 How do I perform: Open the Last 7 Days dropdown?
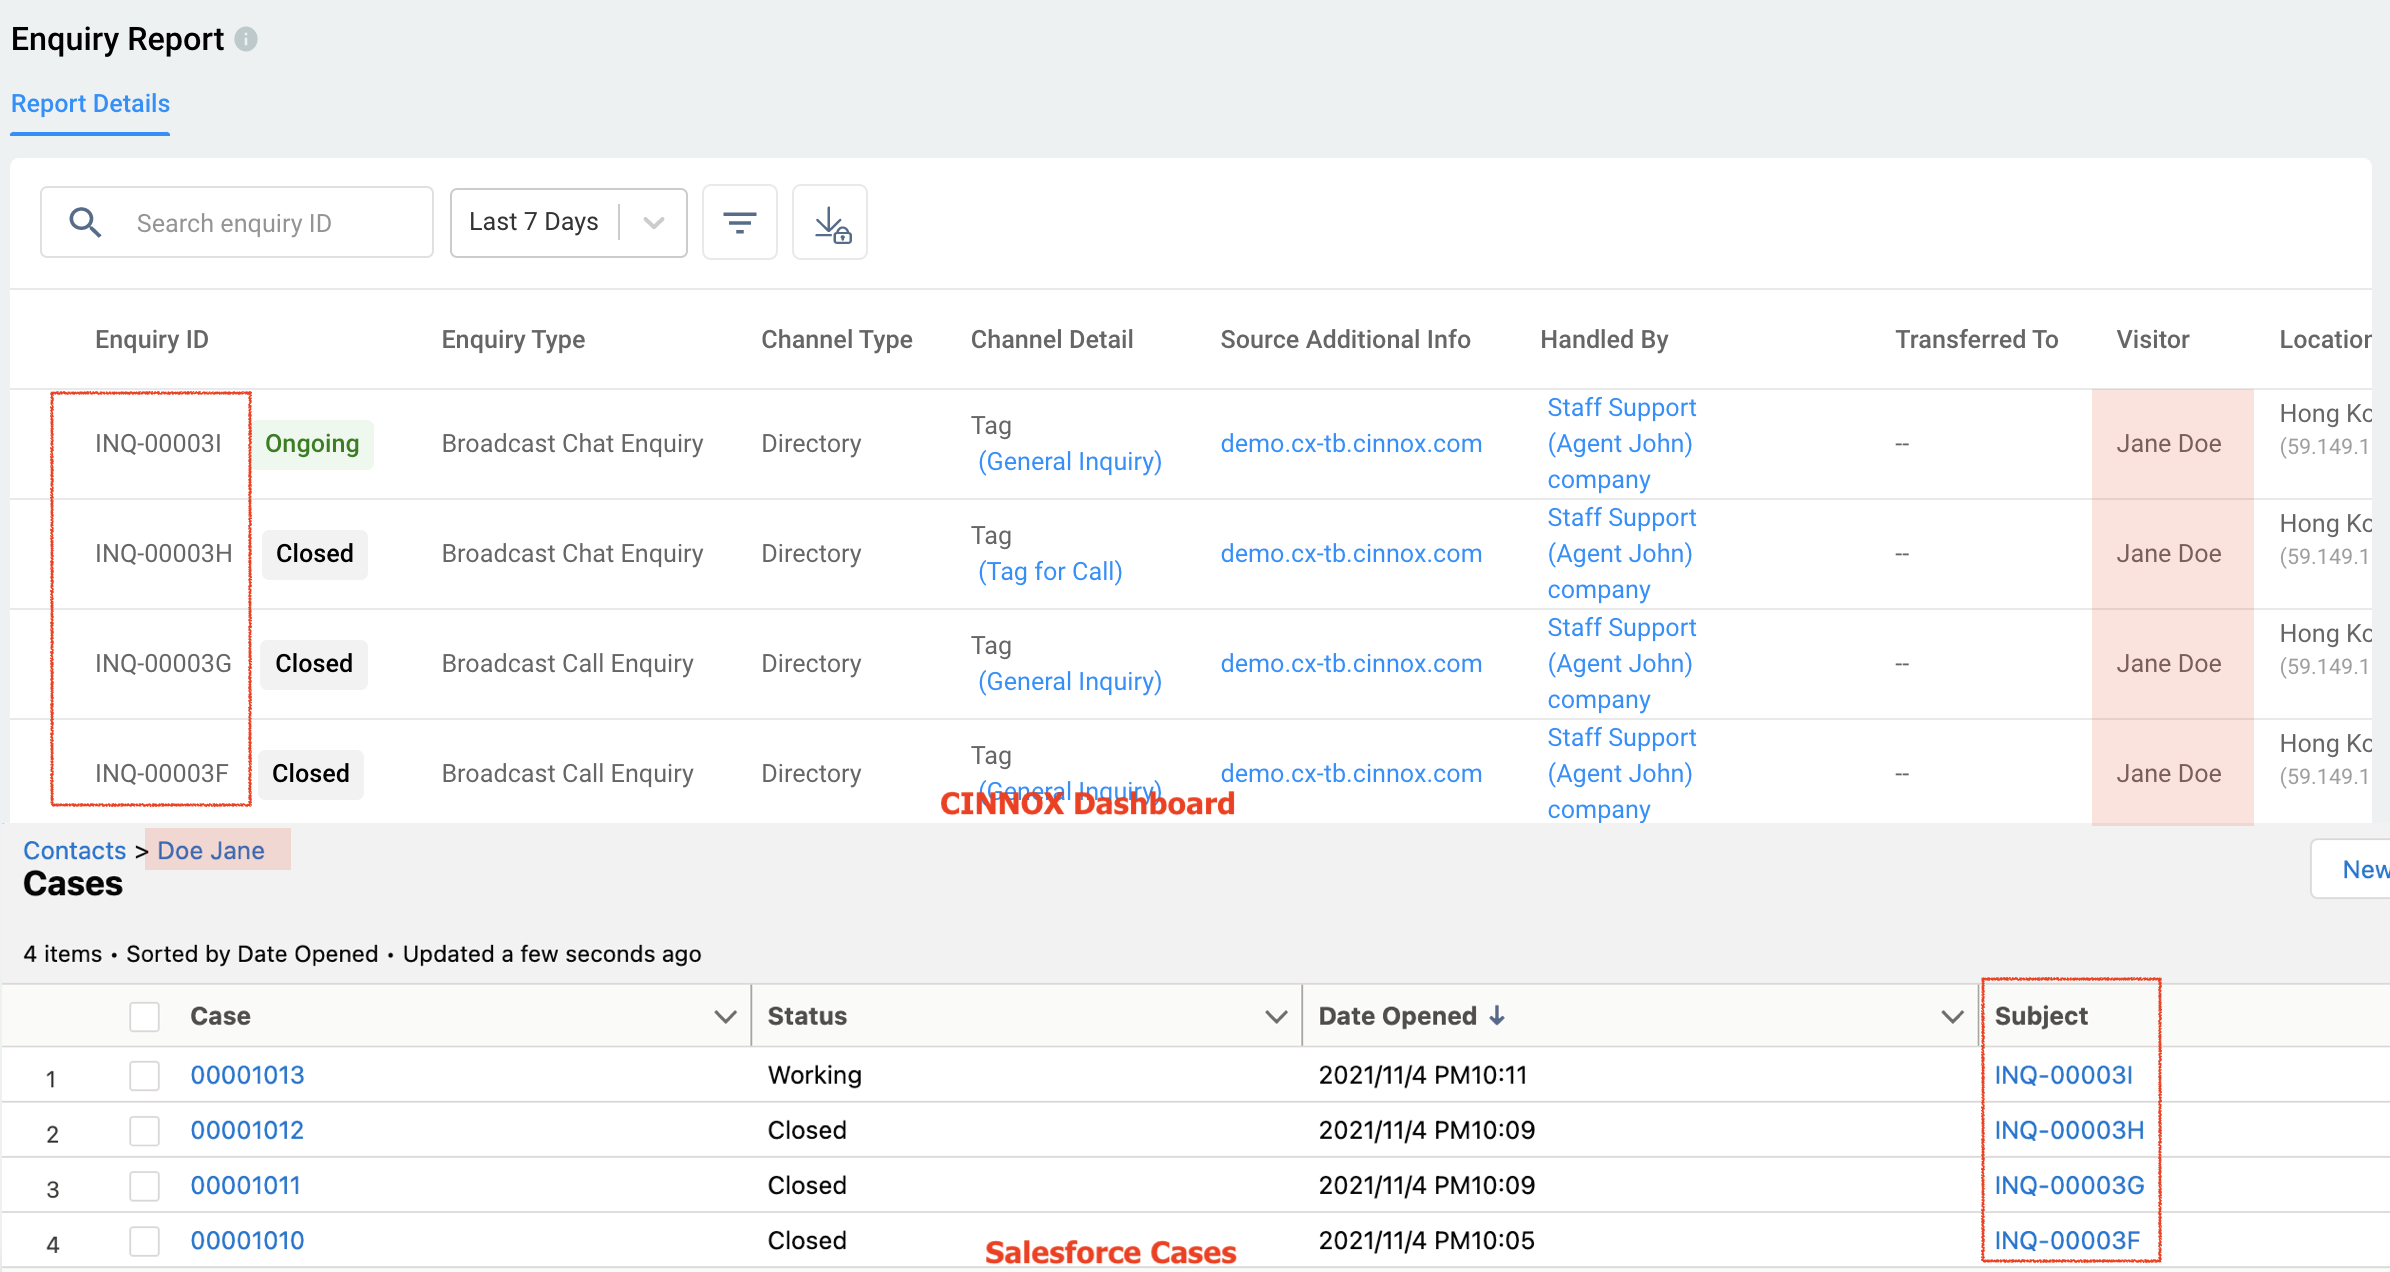click(568, 222)
